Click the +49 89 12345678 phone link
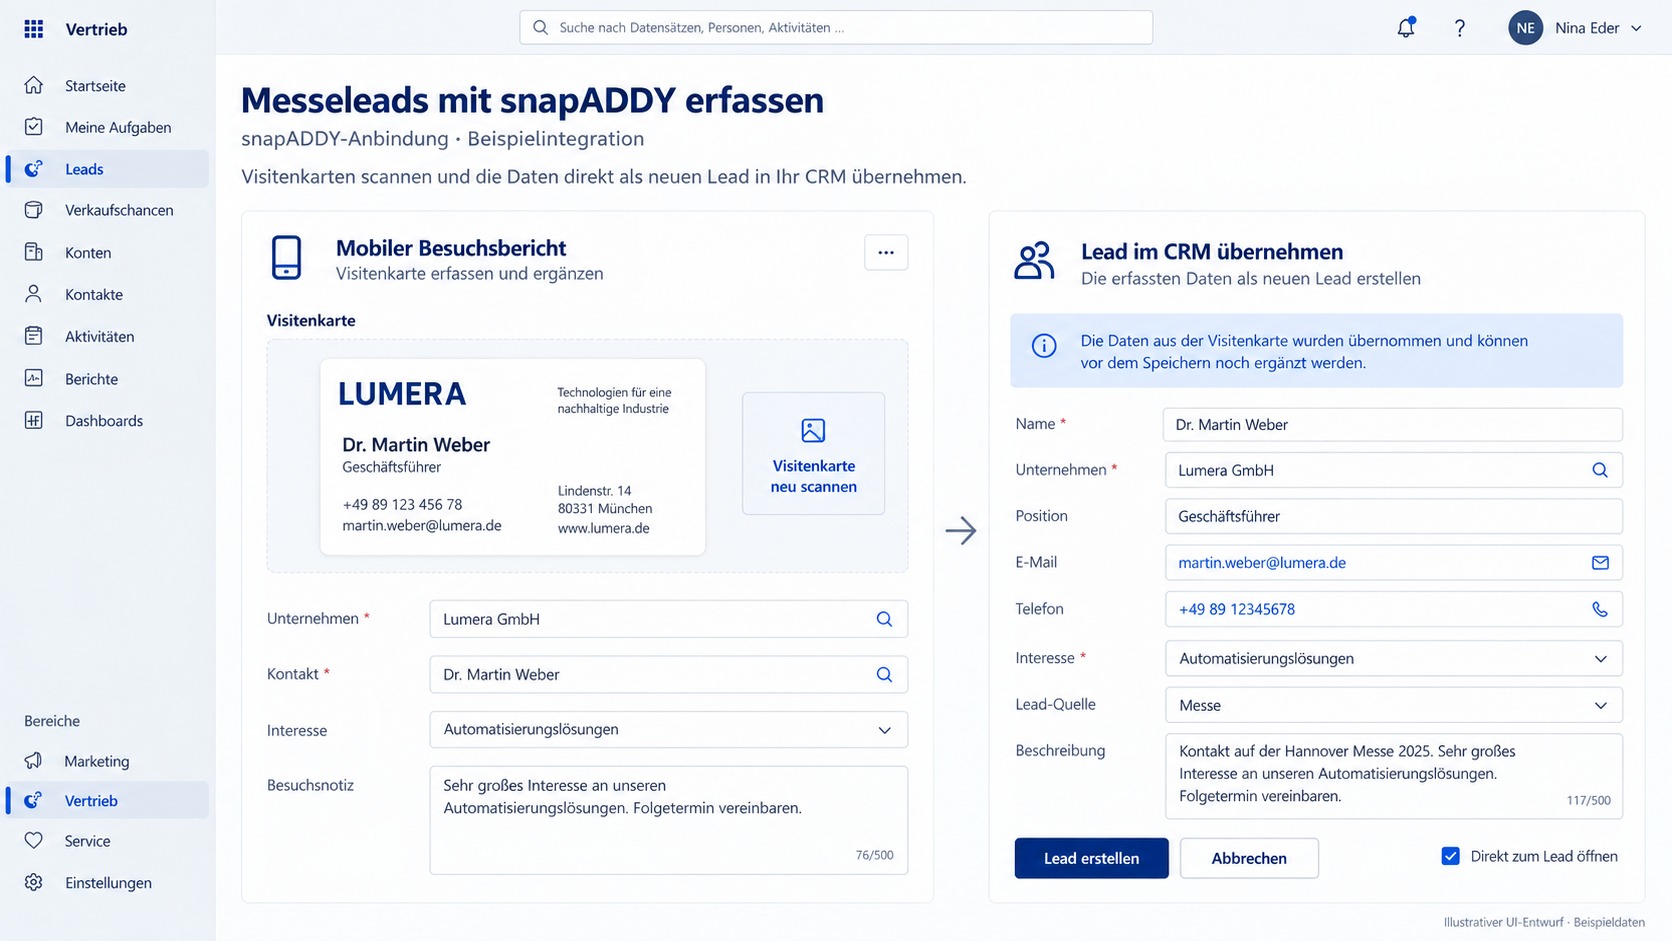The width and height of the screenshot is (1672, 941). point(1237,609)
